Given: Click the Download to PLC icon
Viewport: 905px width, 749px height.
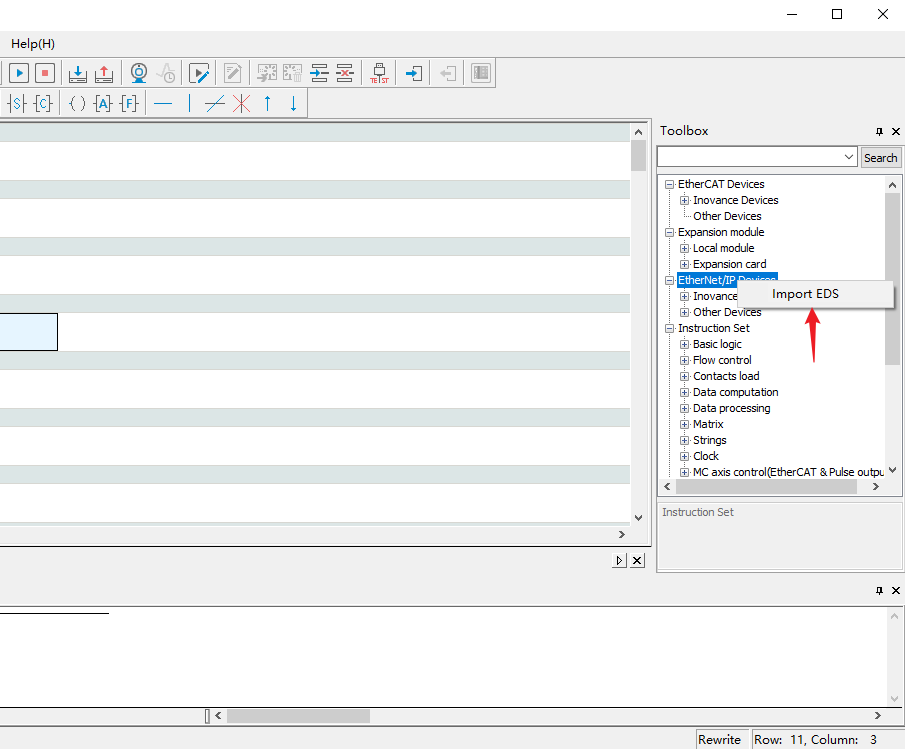Looking at the screenshot, I should (x=78, y=73).
